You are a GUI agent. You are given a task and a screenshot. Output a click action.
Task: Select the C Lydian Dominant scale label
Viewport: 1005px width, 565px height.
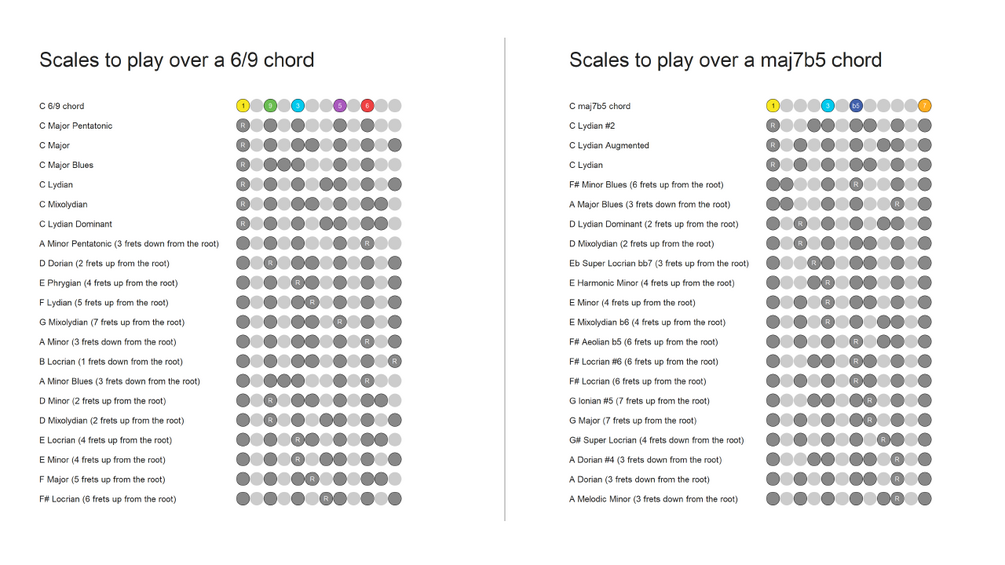click(x=76, y=224)
